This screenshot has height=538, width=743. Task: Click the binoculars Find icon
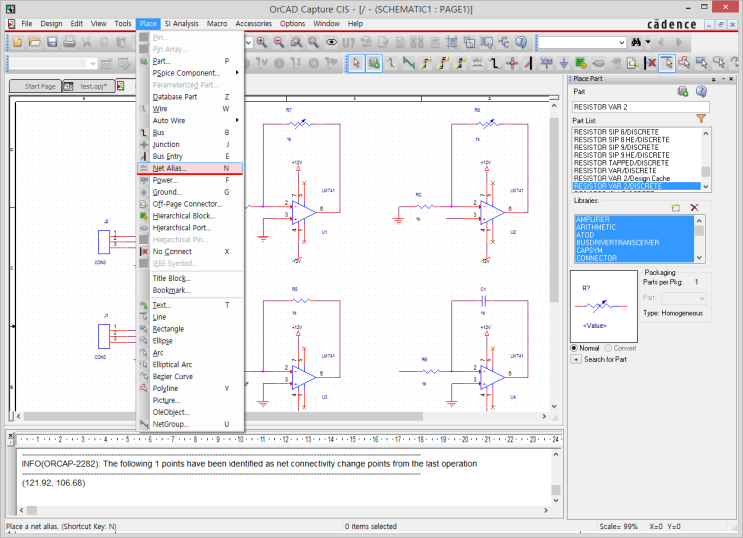point(636,42)
